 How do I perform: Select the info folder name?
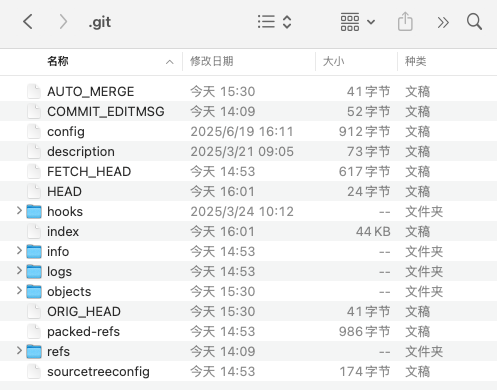click(x=58, y=252)
